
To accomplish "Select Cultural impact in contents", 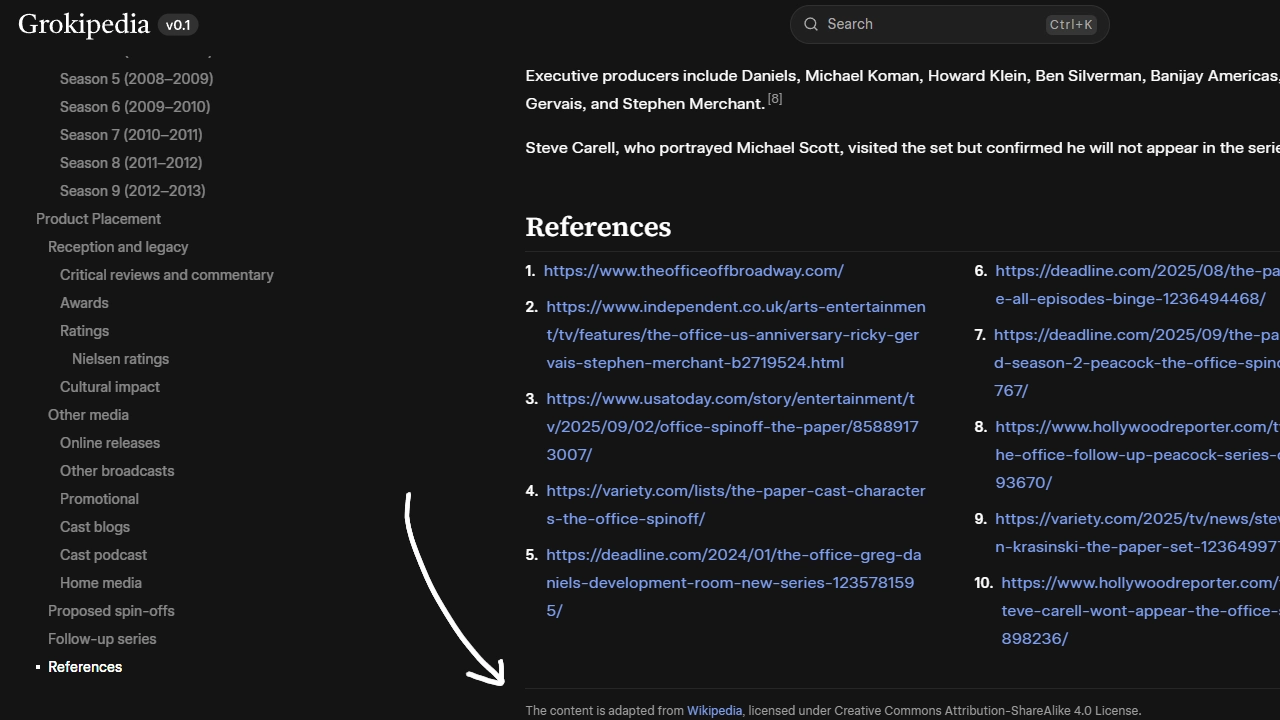I will pos(109,387).
